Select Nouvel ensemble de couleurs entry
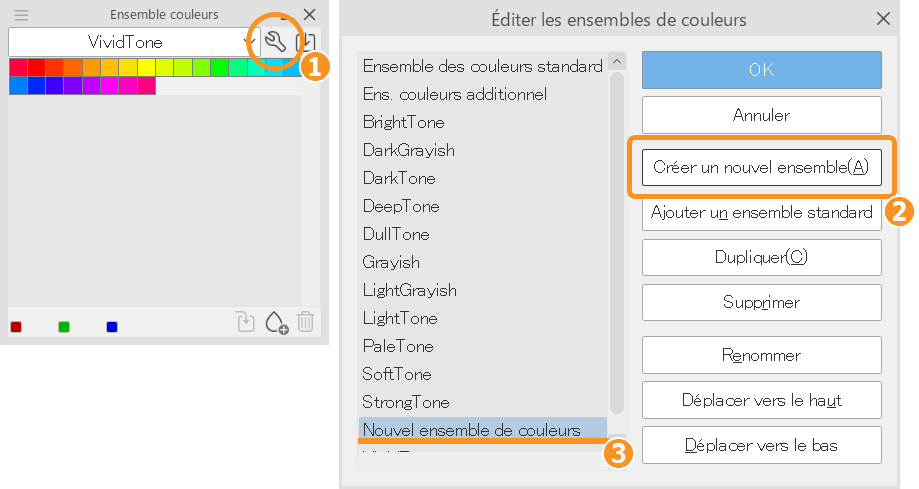919x489 pixels. [471, 430]
